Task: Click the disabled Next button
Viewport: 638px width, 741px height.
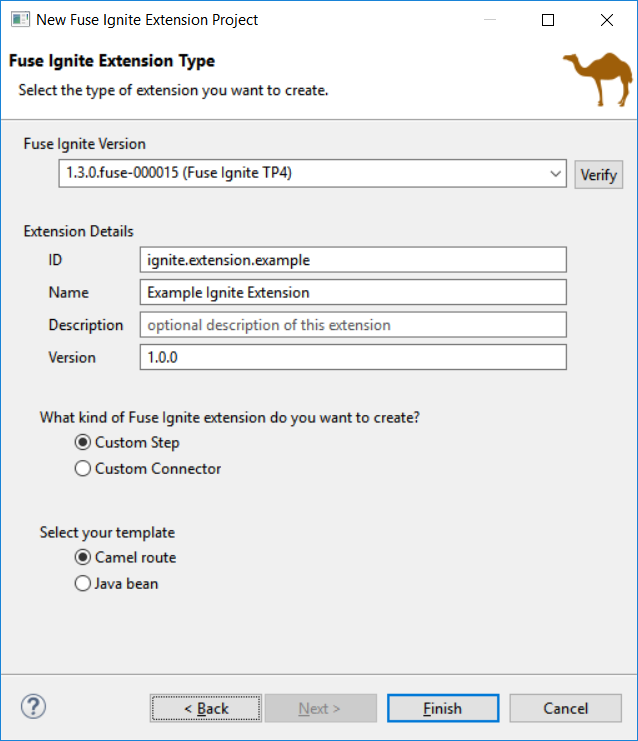Action: 319,708
